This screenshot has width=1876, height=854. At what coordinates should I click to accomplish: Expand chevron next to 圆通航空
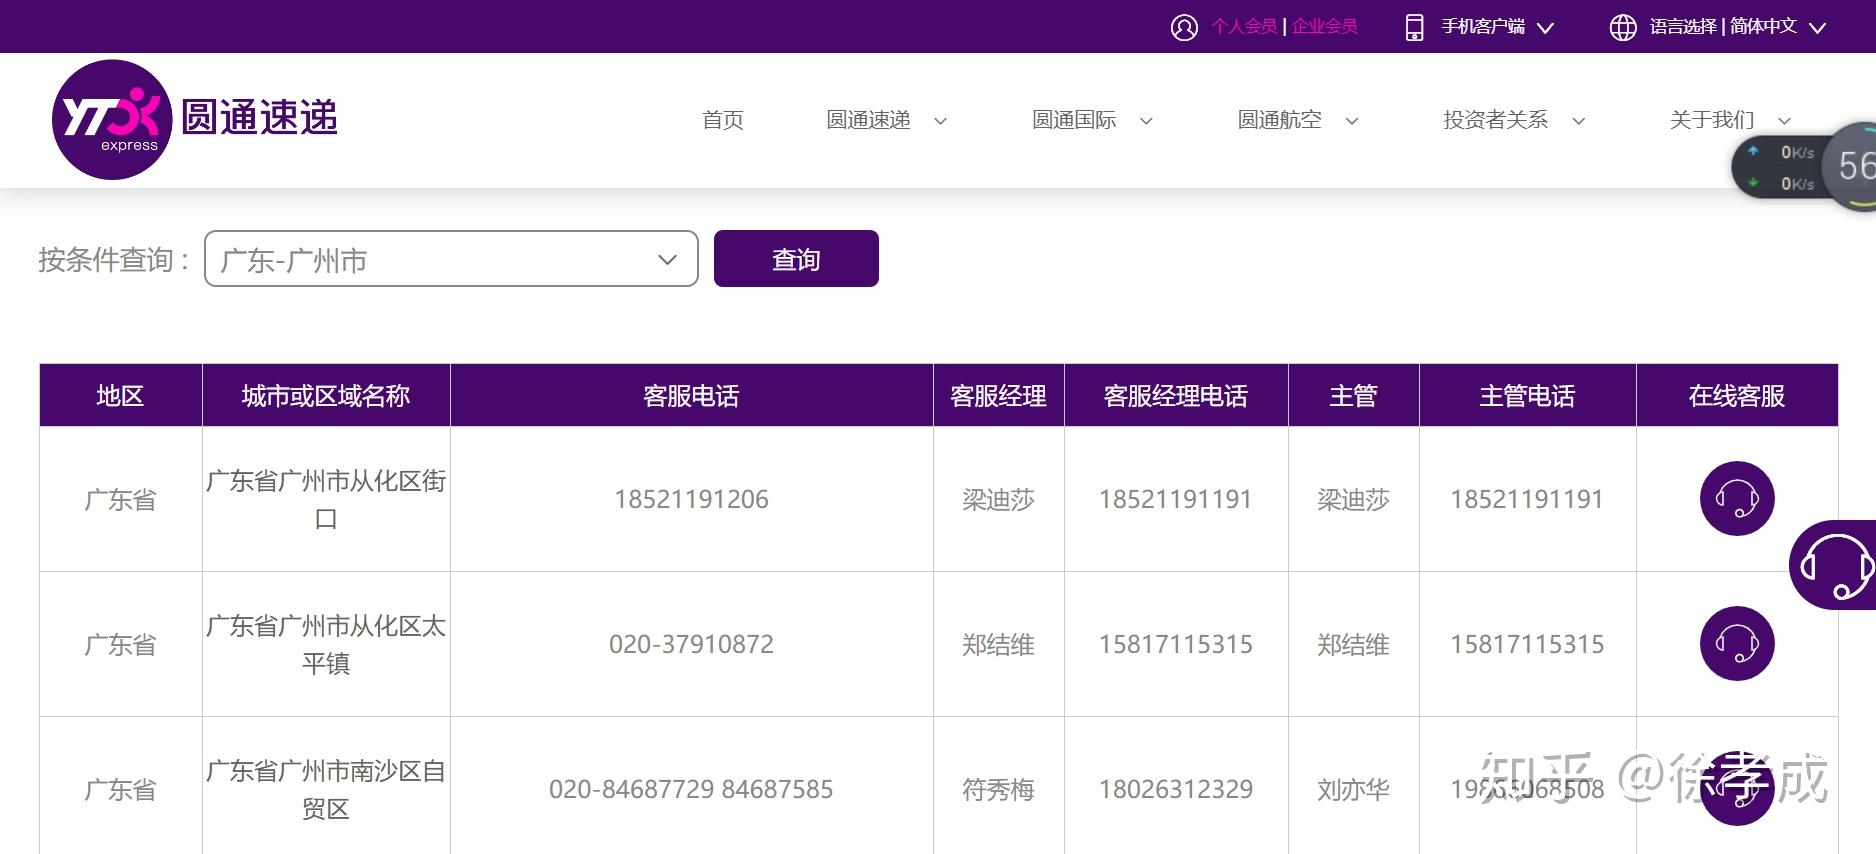(x=1351, y=121)
